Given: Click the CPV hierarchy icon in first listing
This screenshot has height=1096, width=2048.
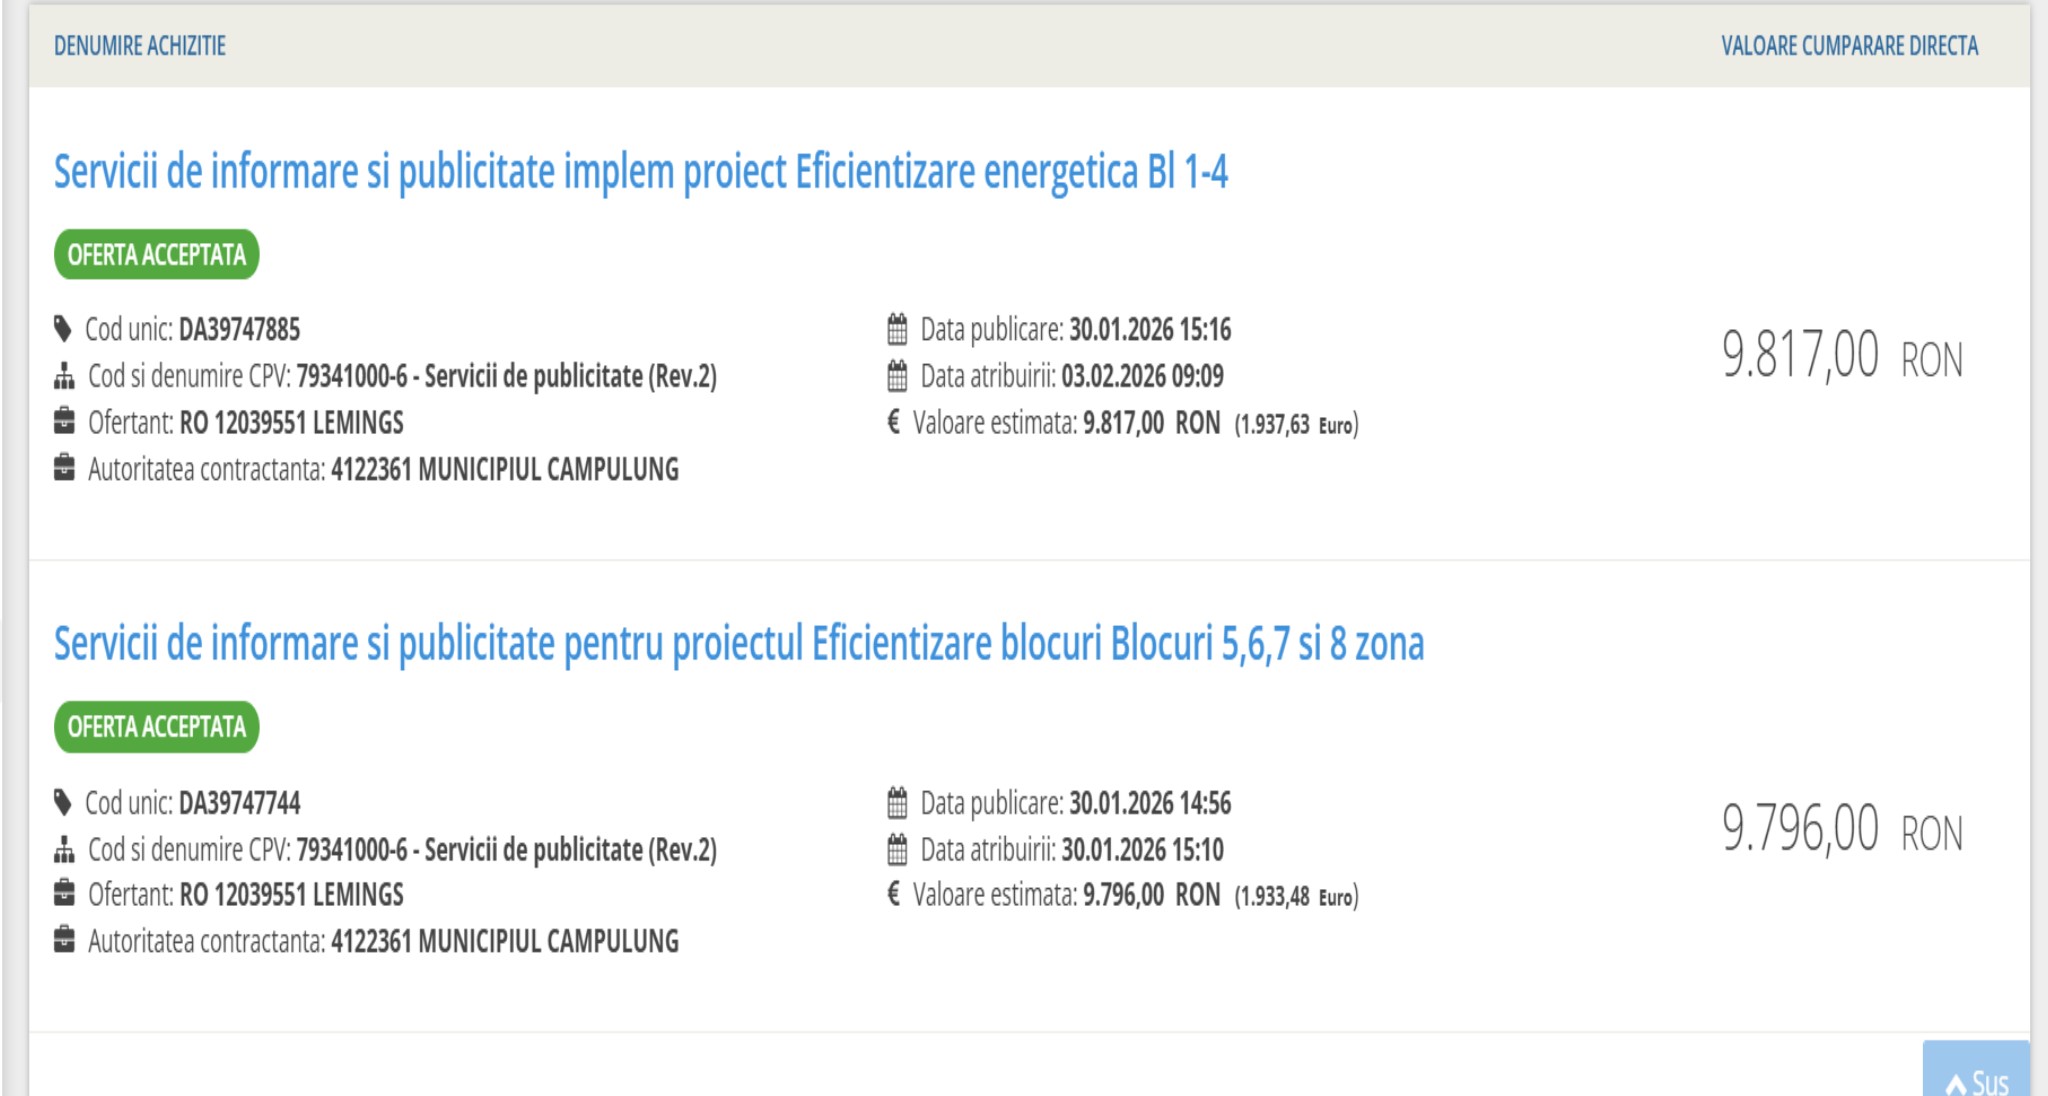Looking at the screenshot, I should tap(64, 376).
